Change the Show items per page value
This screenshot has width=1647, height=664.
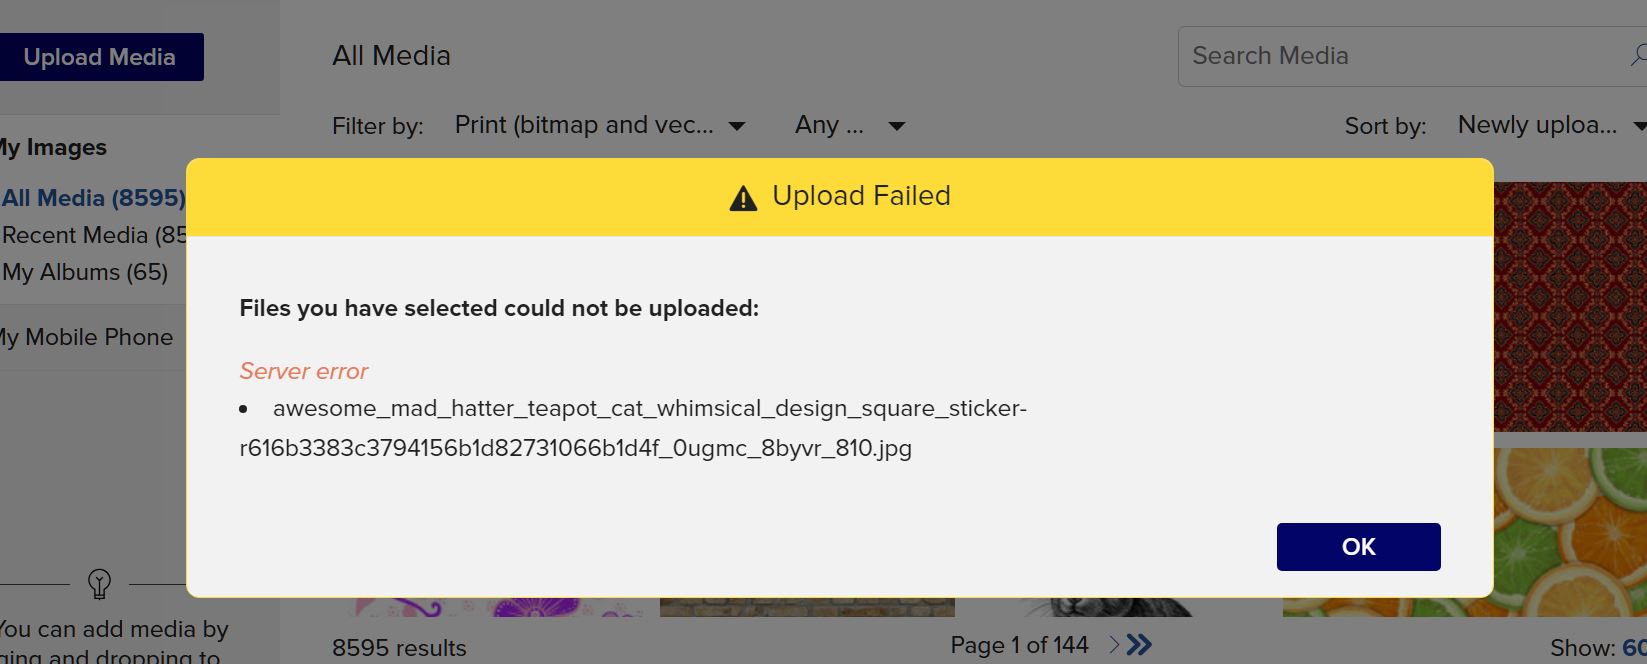(1634, 648)
